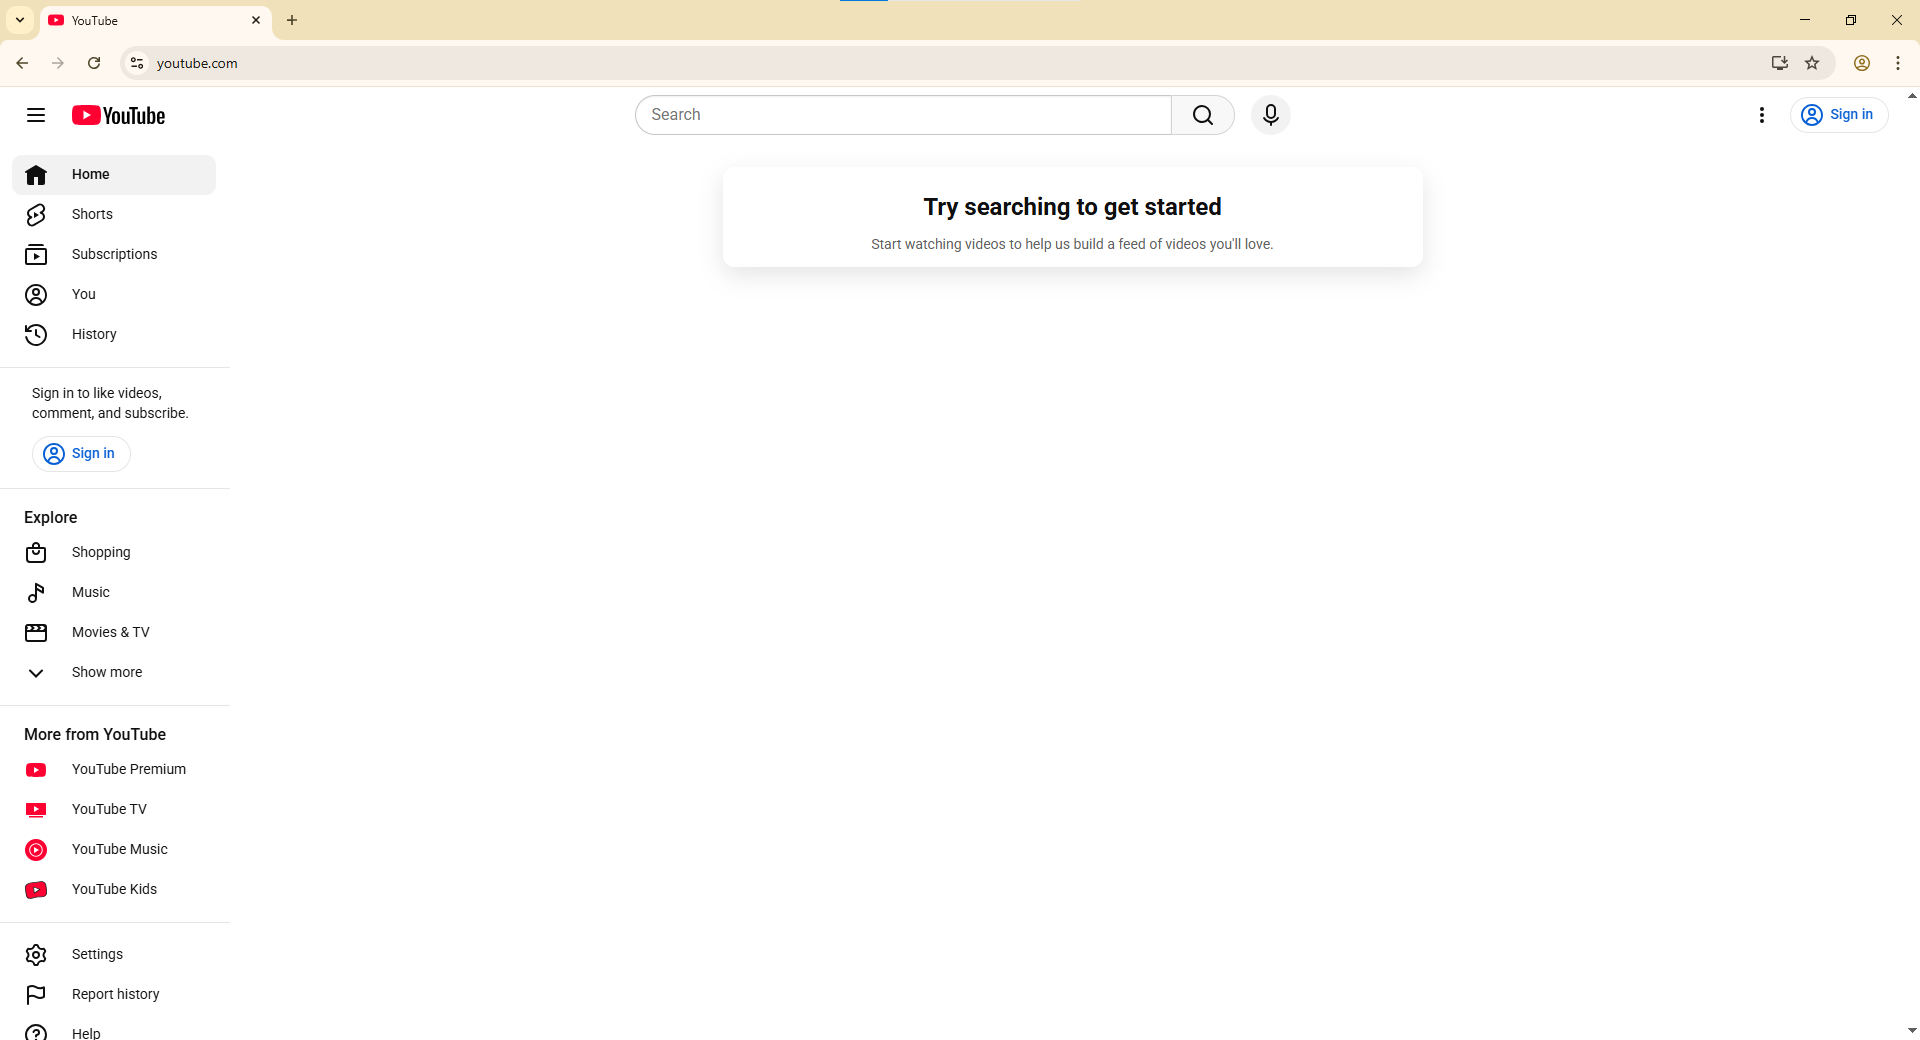The image size is (1920, 1040).
Task: Go to Subscriptions in sidebar
Action: point(114,254)
